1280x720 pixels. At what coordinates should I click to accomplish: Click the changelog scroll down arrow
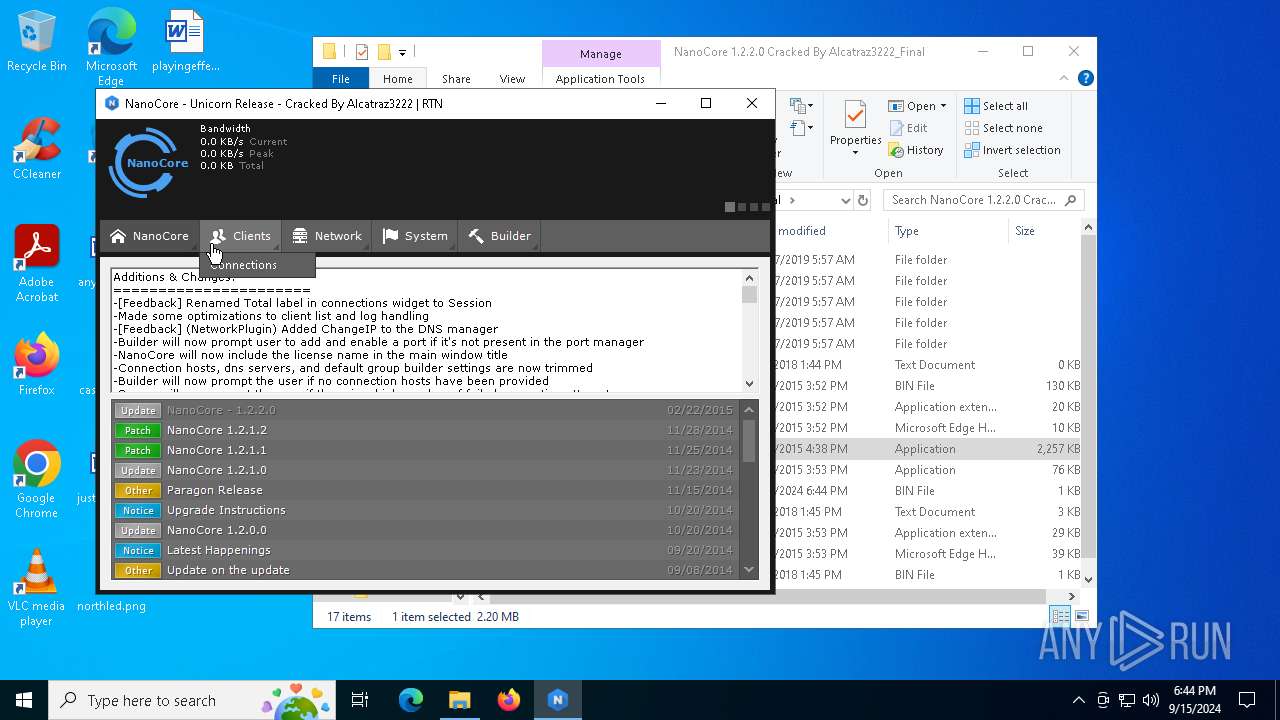[x=749, y=383]
